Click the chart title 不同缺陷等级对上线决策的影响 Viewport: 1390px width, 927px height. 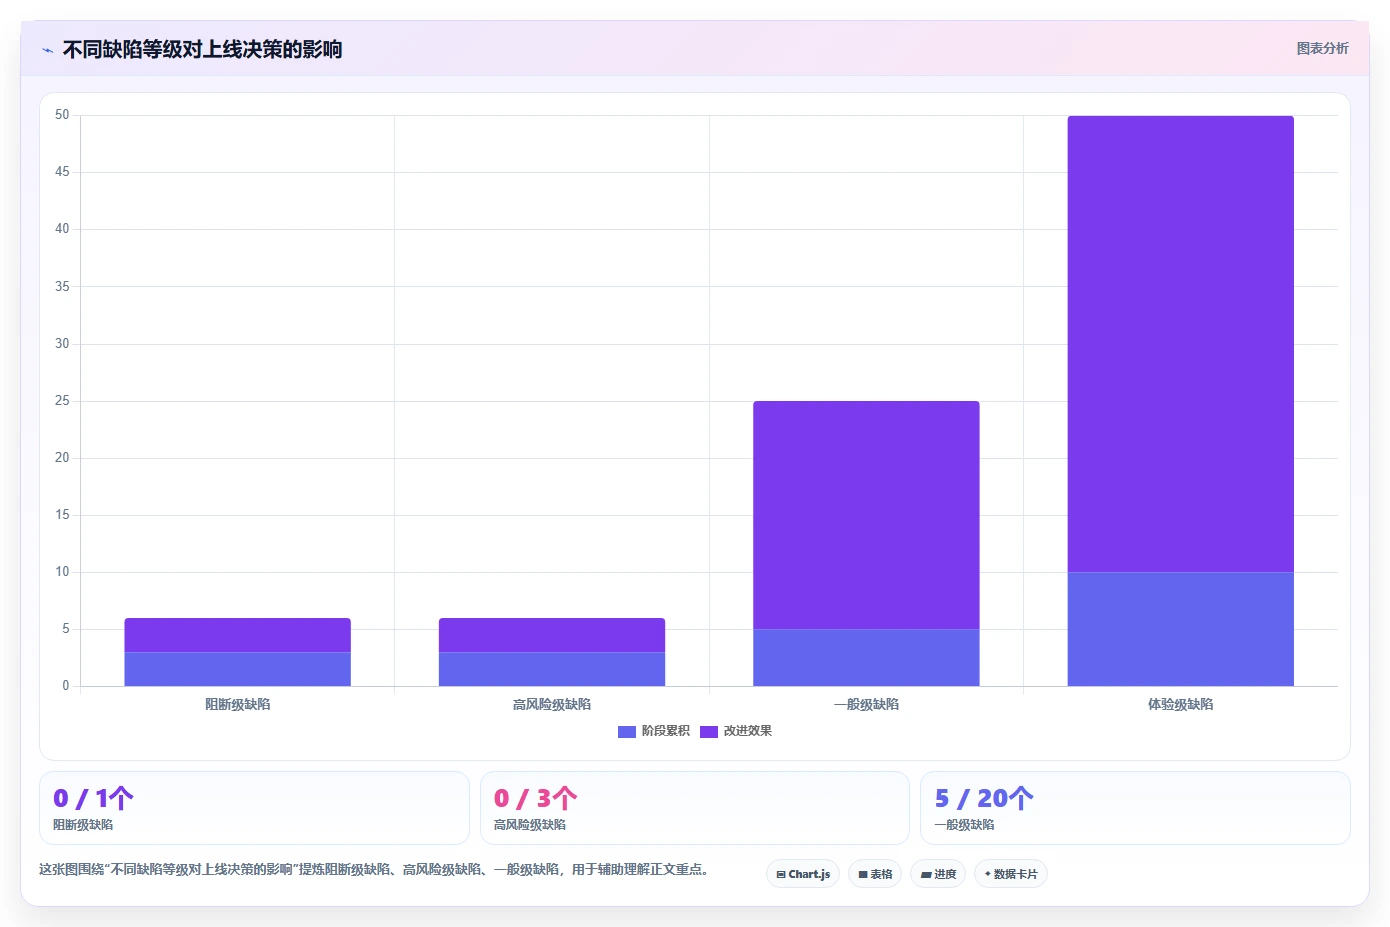pyautogui.click(x=202, y=50)
